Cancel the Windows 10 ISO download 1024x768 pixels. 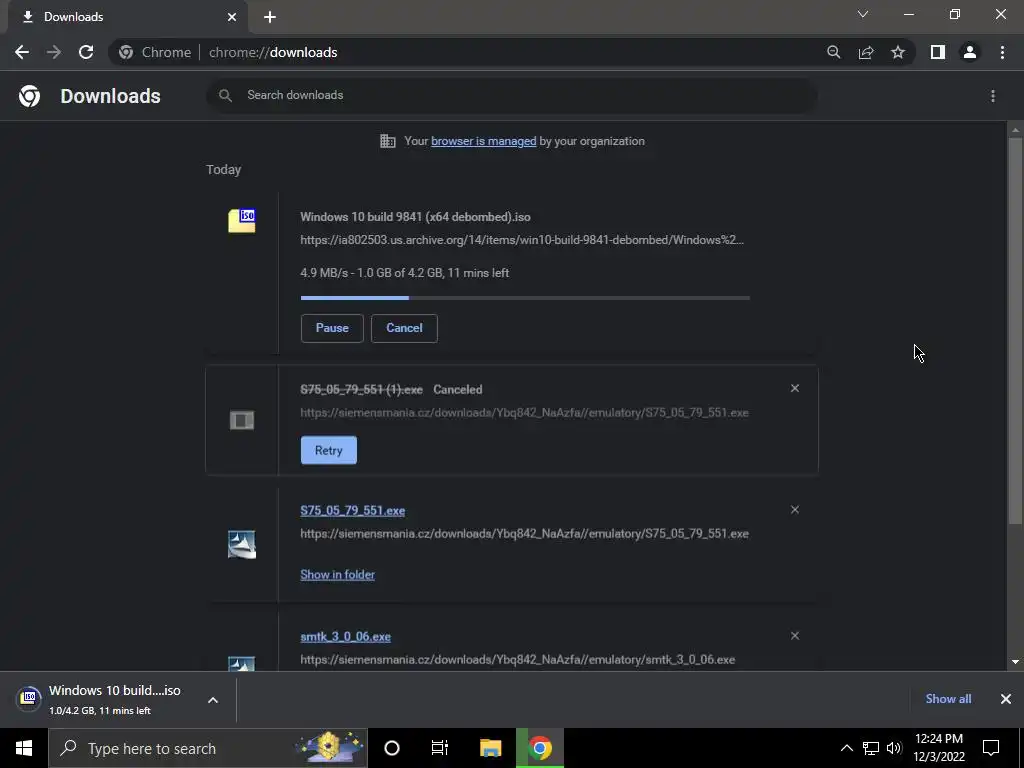point(404,328)
